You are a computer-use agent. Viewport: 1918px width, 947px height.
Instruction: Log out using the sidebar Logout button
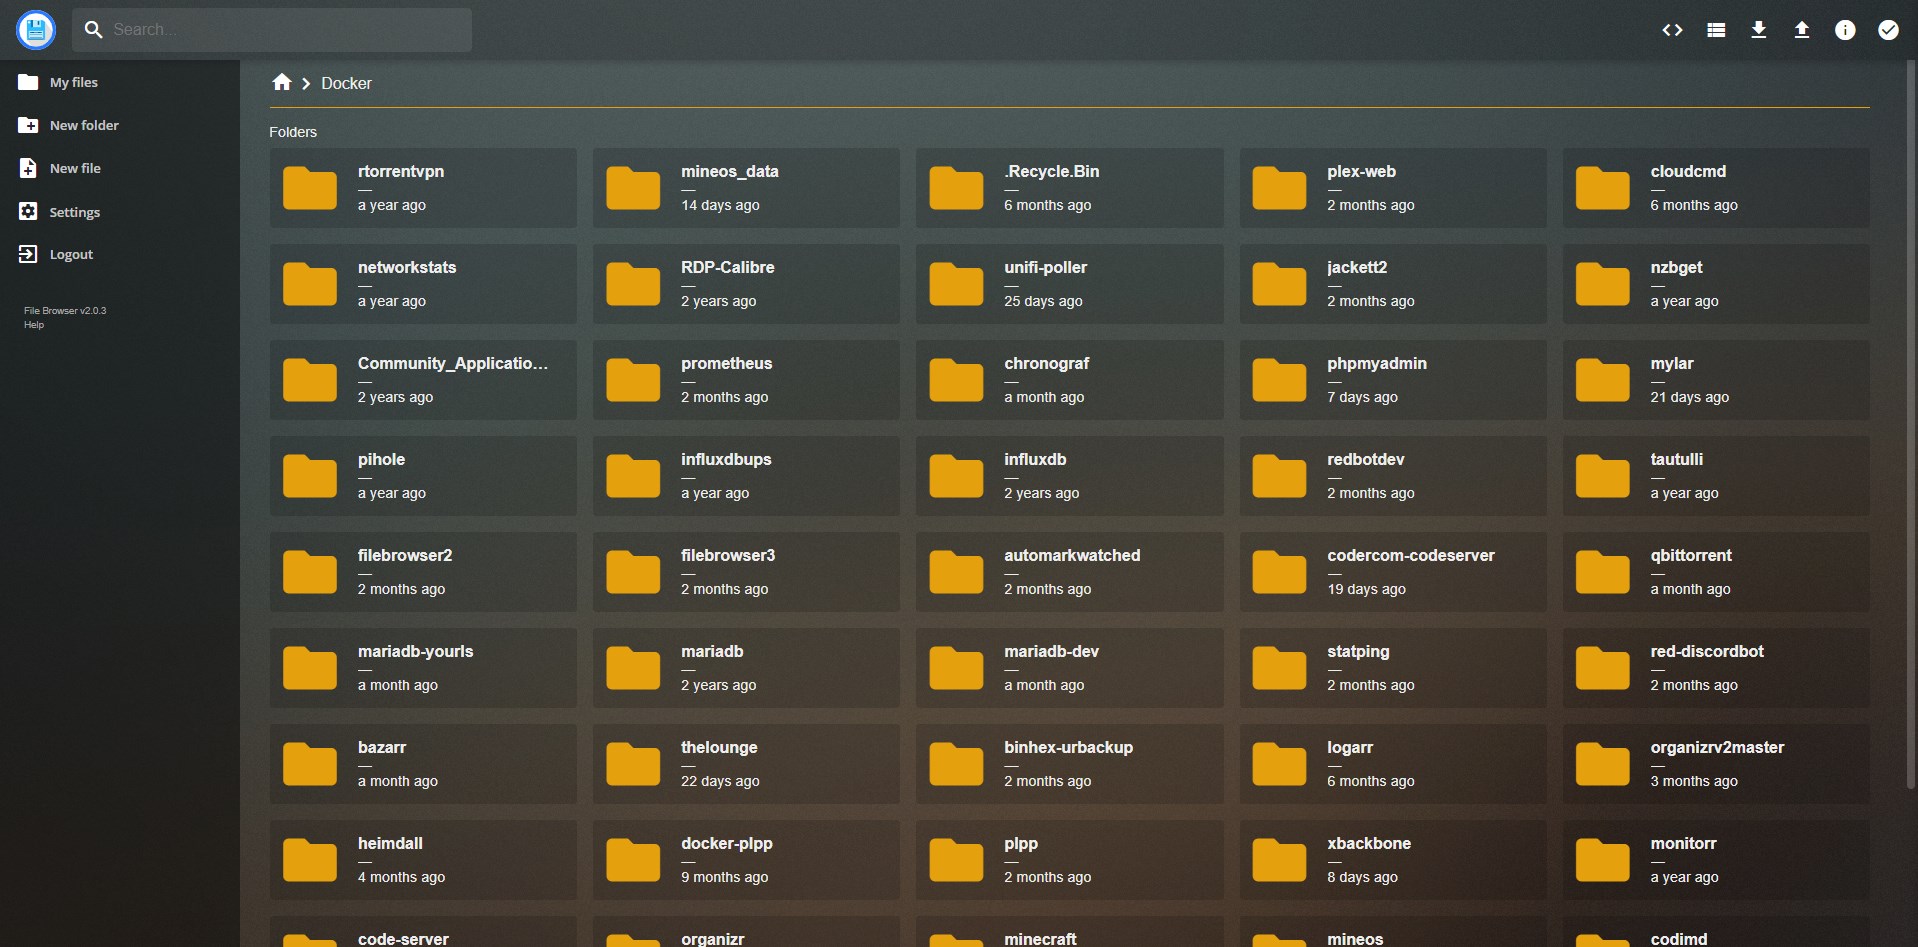tap(71, 255)
